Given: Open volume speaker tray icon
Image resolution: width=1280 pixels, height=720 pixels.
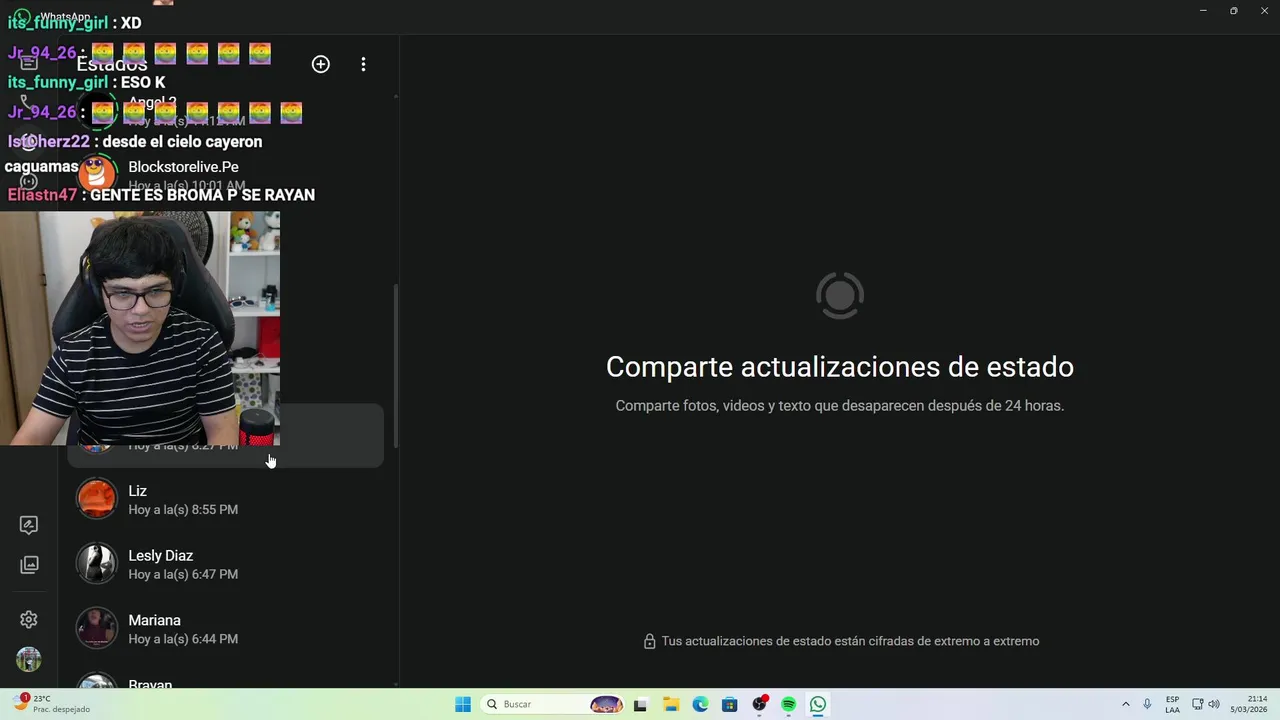Looking at the screenshot, I should point(1214,704).
